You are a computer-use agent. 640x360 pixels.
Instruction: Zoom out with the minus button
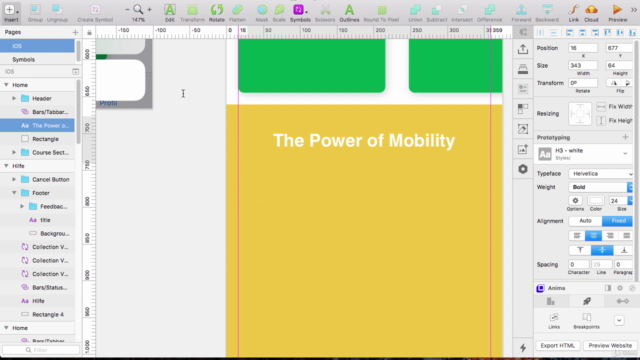[x=127, y=9]
